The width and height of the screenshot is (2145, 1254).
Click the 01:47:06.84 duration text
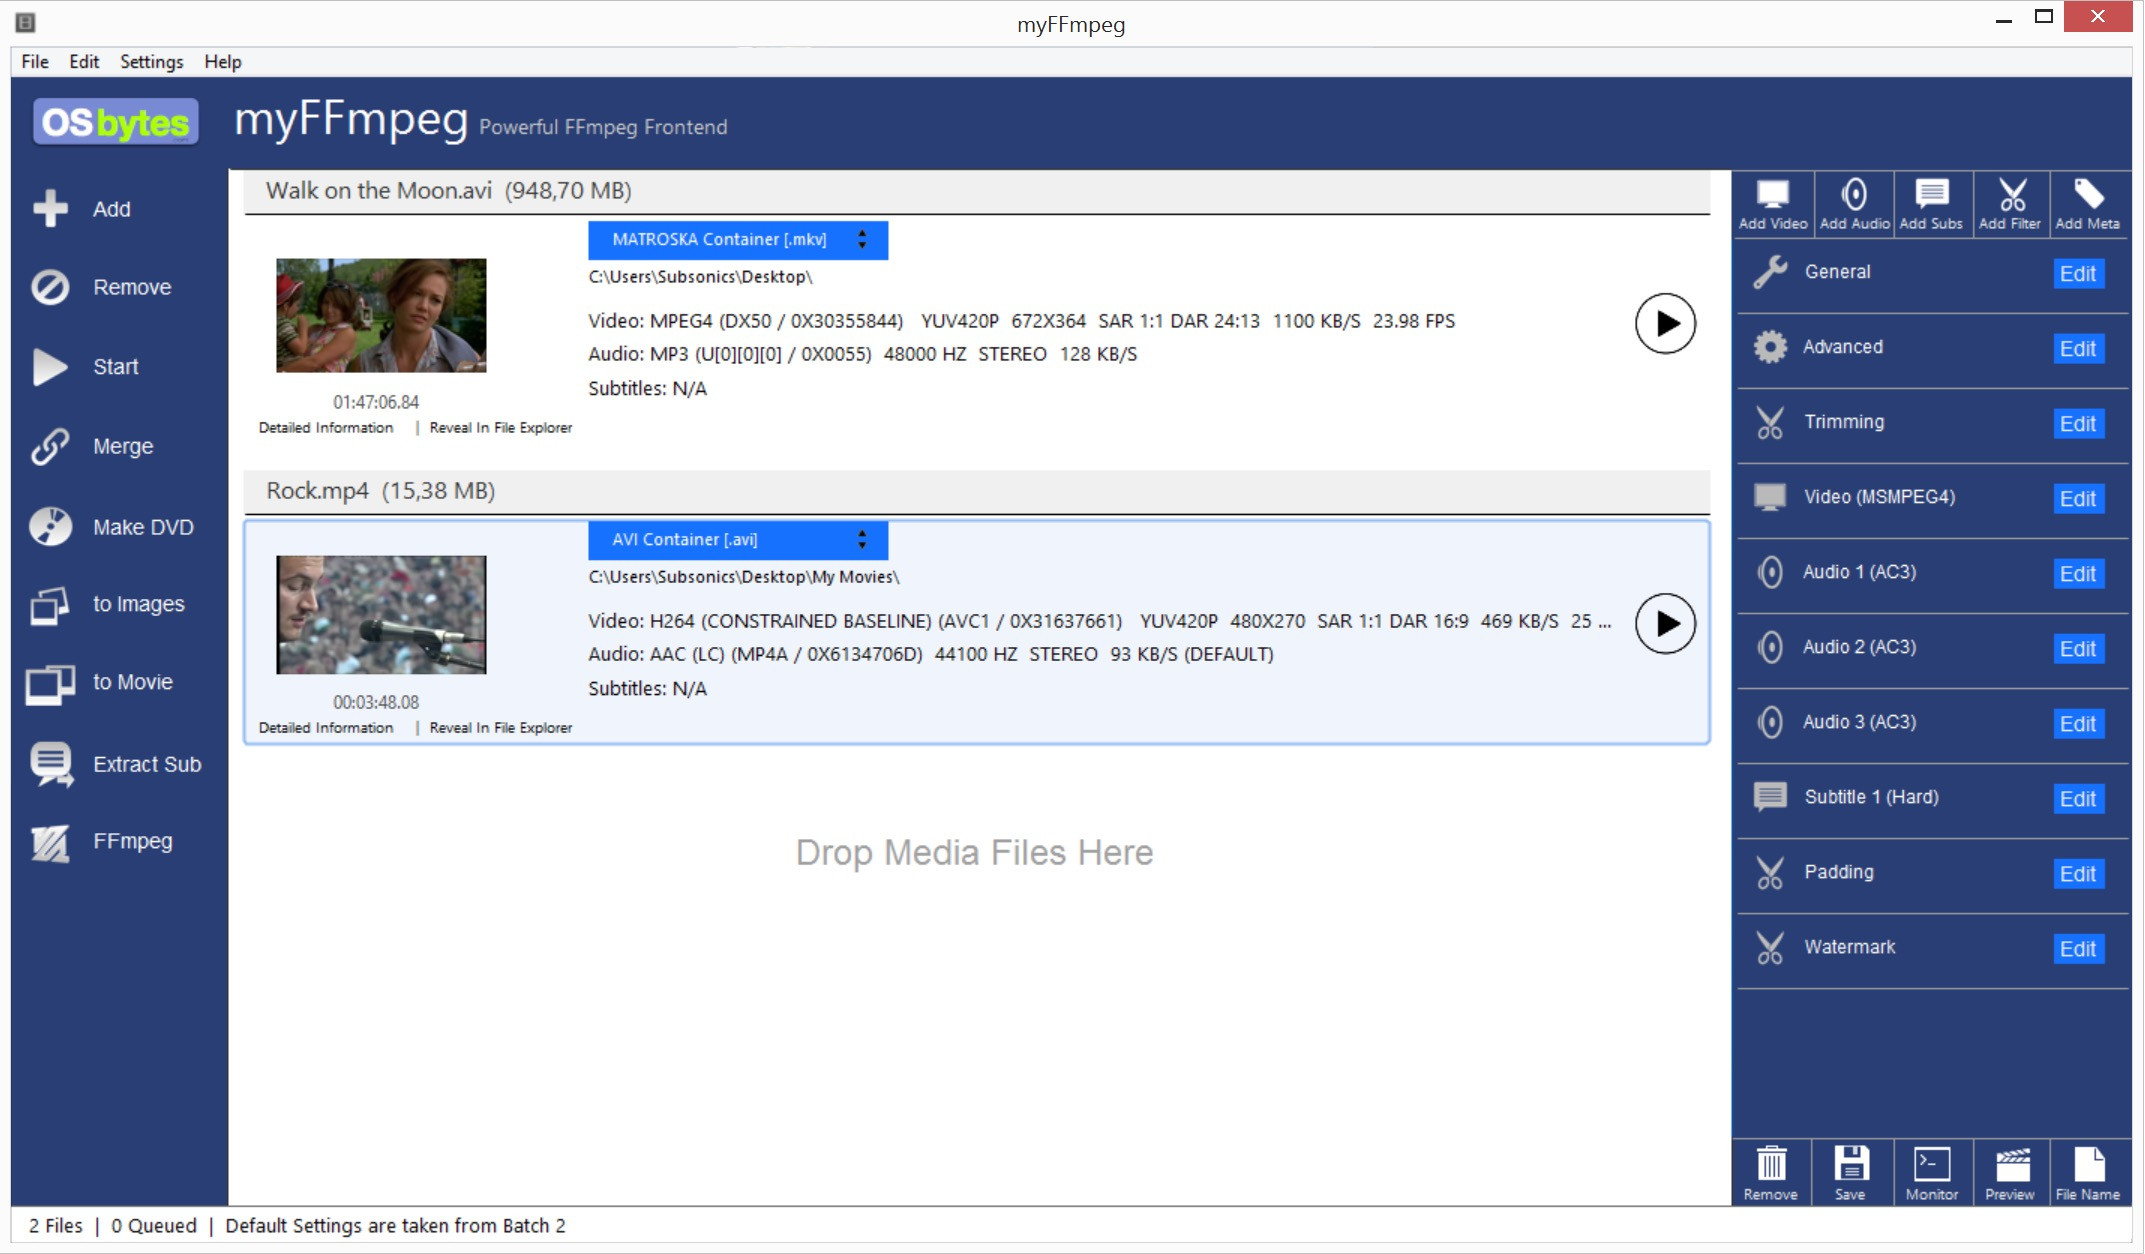point(376,402)
